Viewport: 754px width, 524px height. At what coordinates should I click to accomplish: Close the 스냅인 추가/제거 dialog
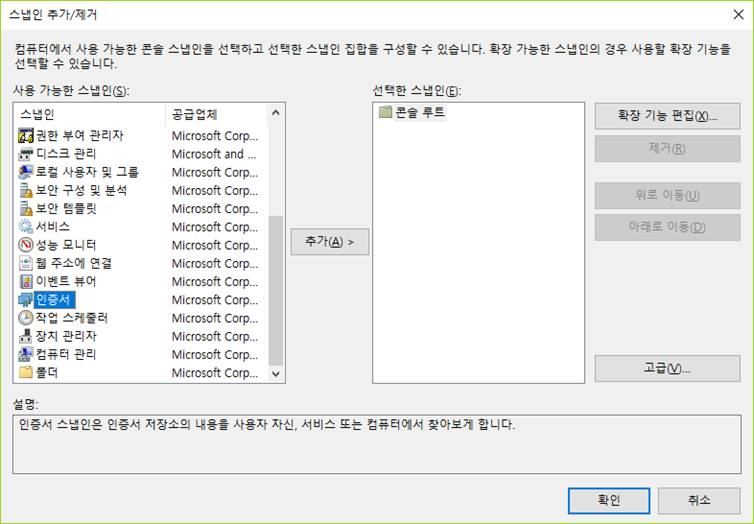pos(738,14)
